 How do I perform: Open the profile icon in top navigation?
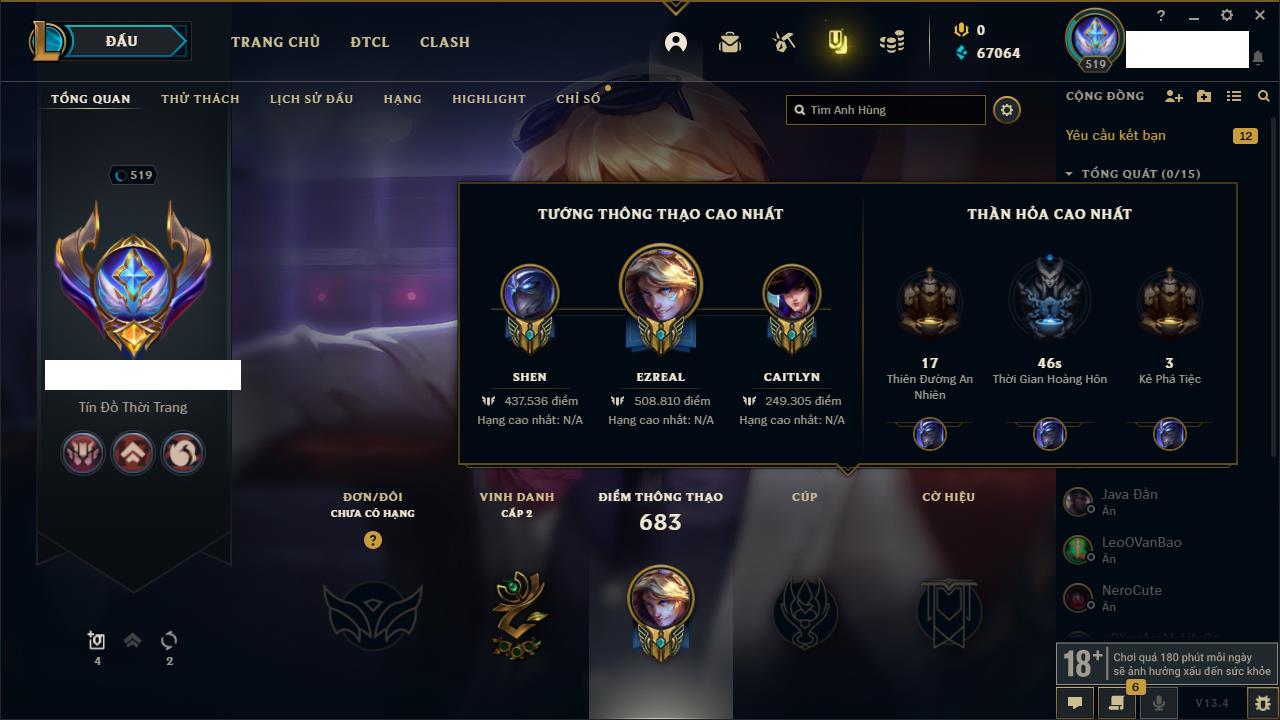(x=676, y=42)
